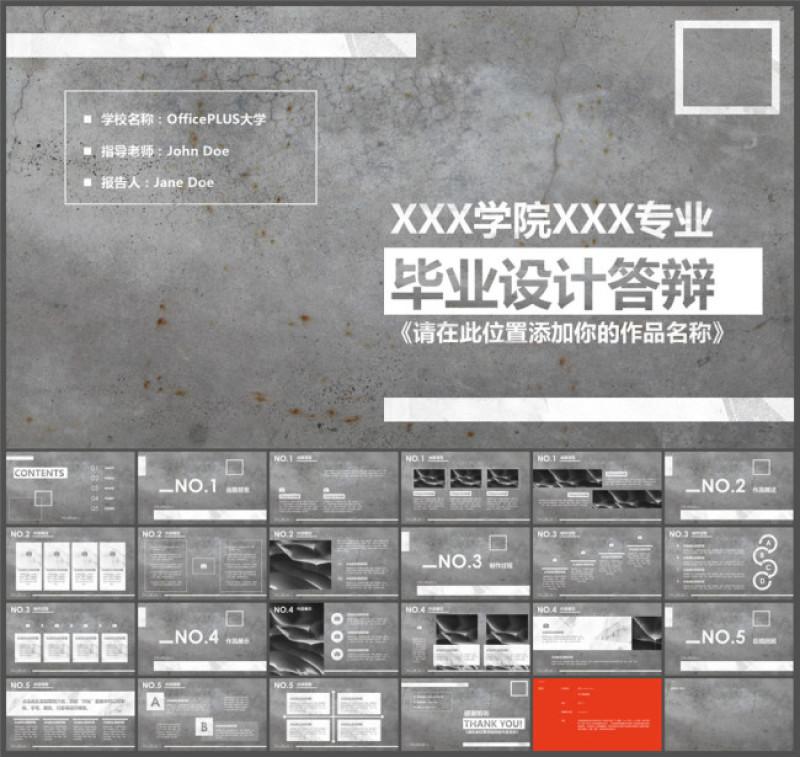Expand contents item 05 on the CONTENTS slide
The image size is (800, 757).
(x=95, y=508)
